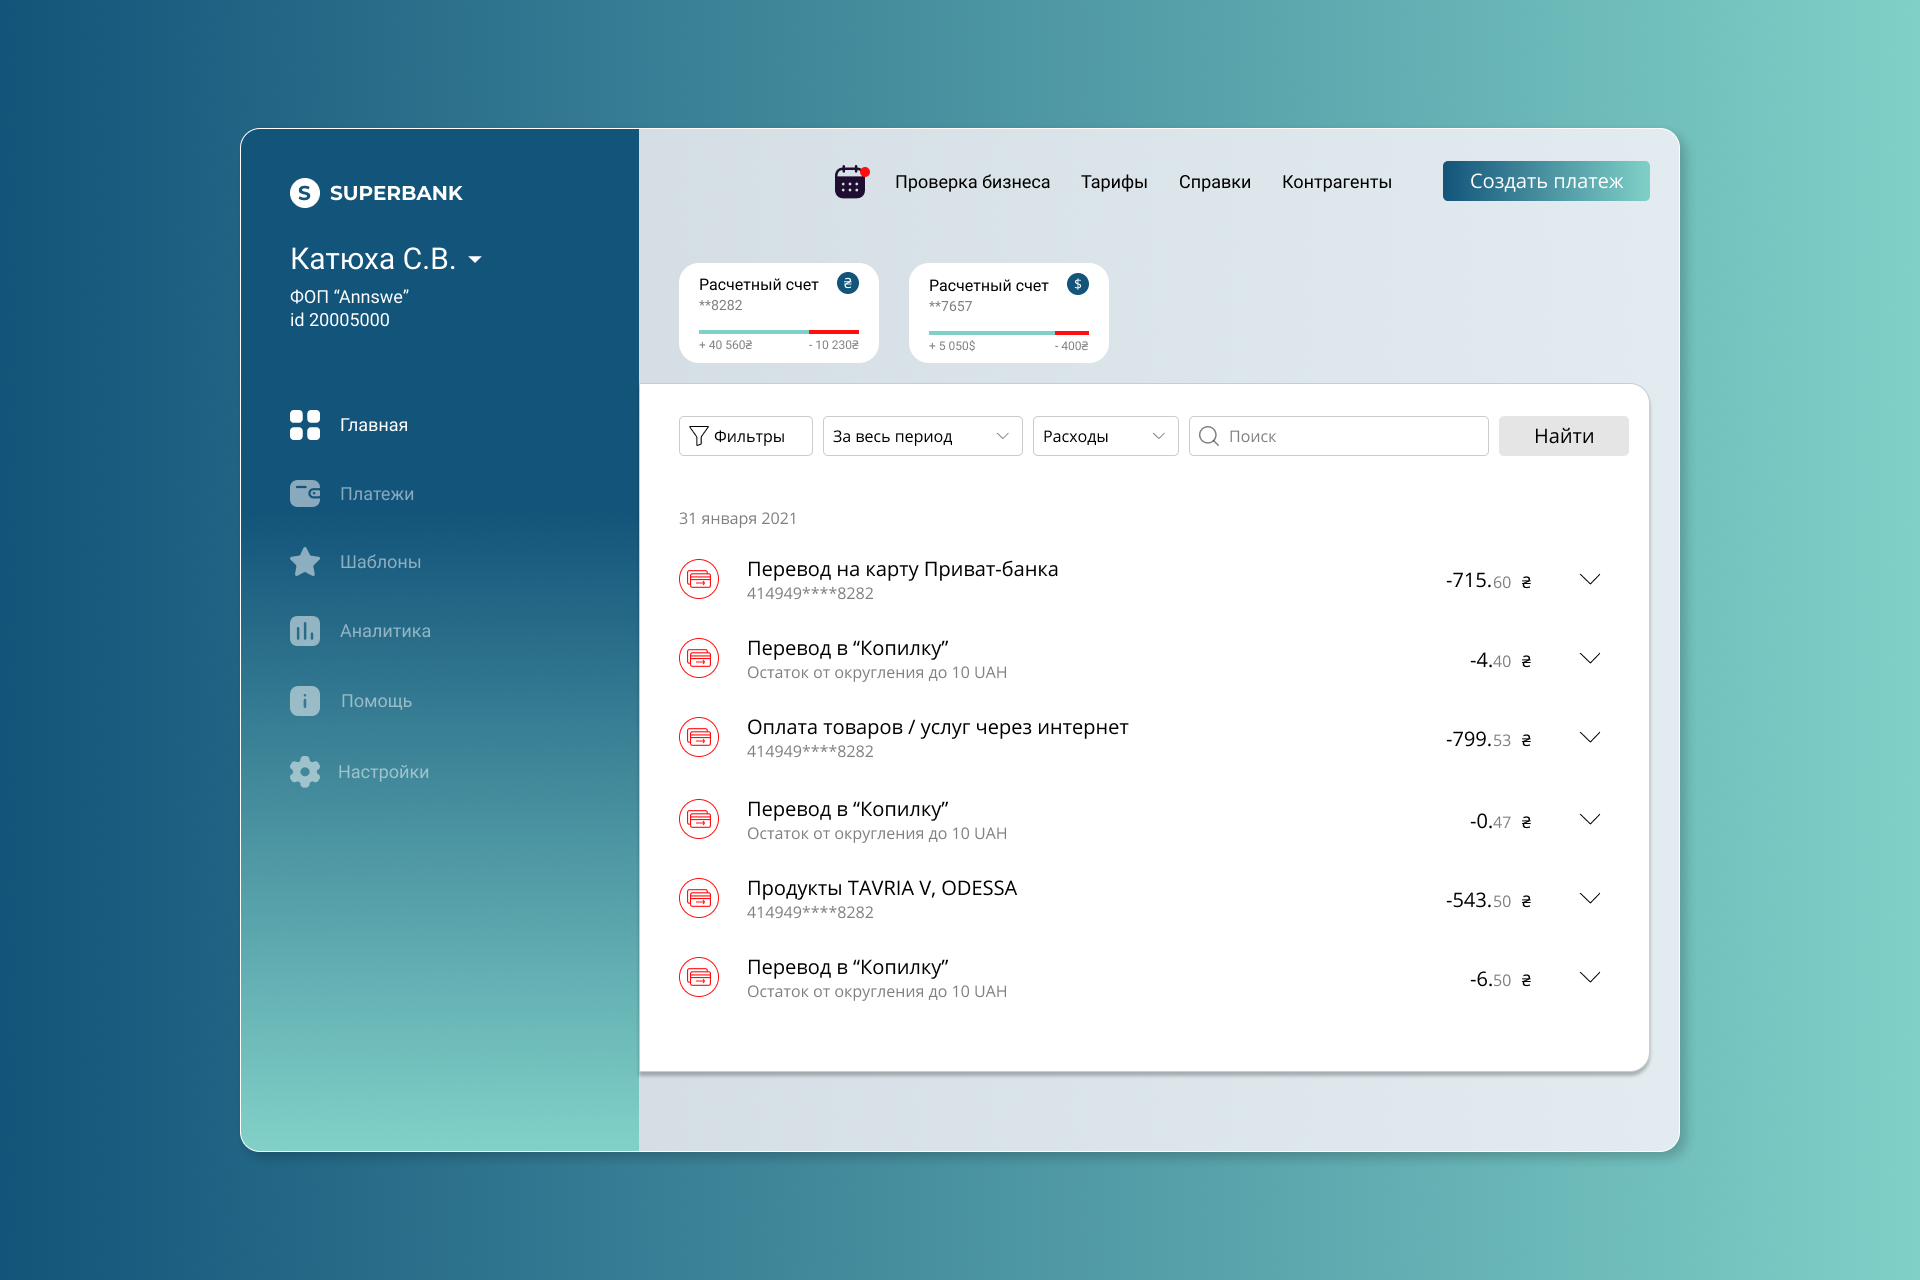
Task: Click the Главная dashboard grid icon
Action: 305,425
